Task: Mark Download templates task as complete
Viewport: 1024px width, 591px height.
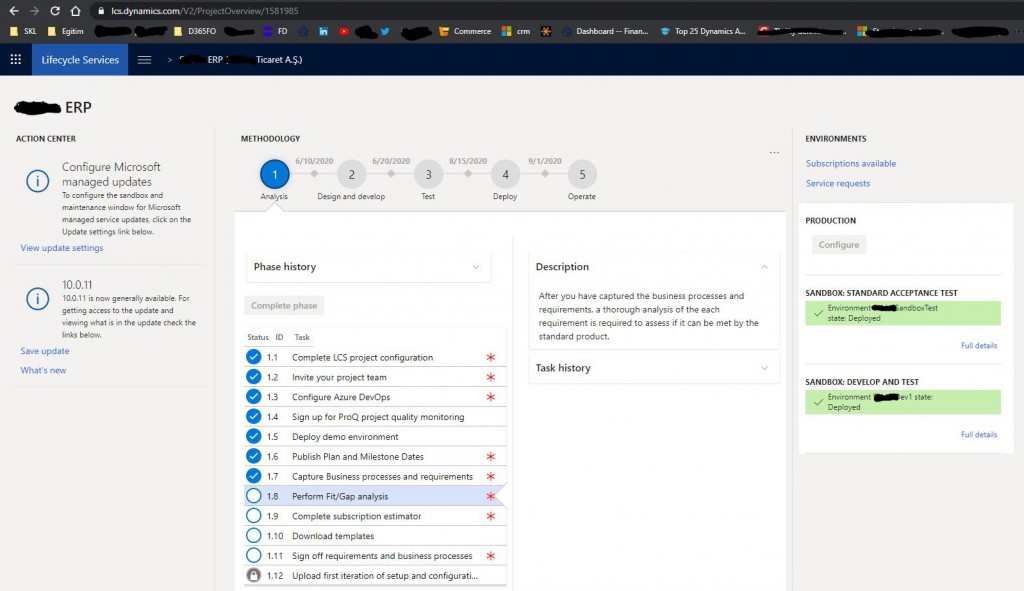Action: pyautogui.click(x=253, y=535)
